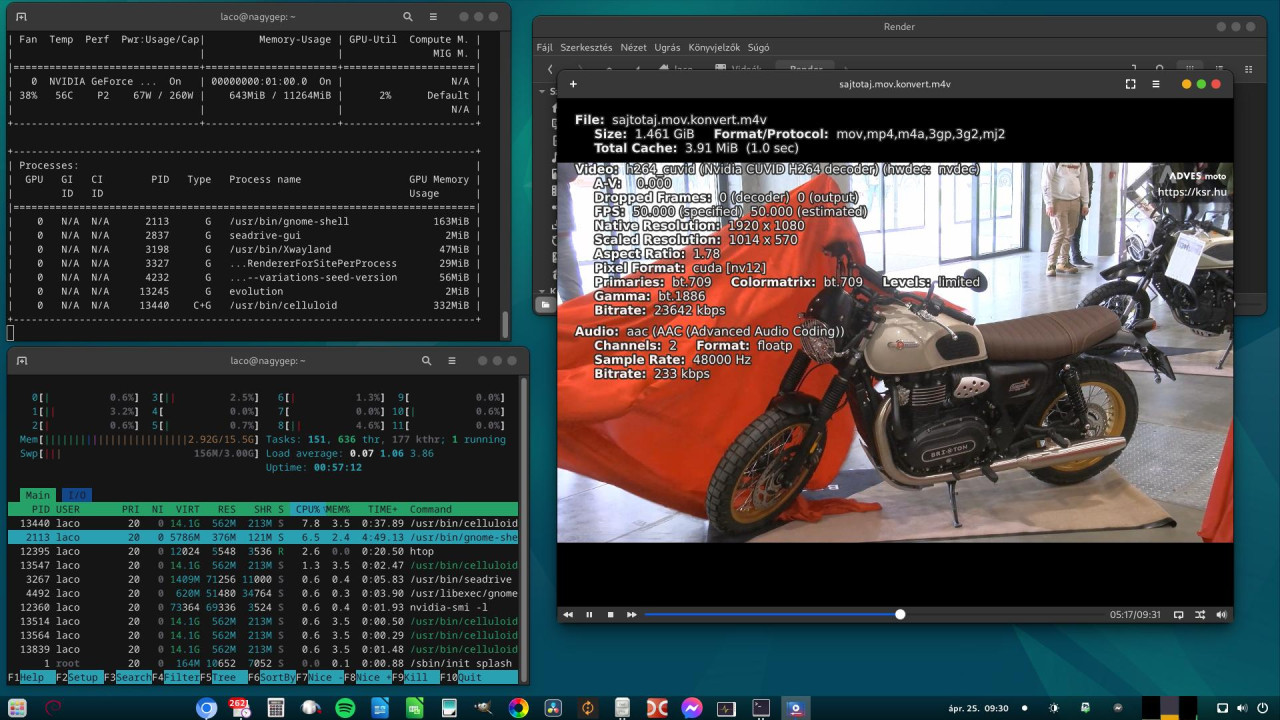Toggle shuffle in Celluloid's control bar
1280x720 pixels.
coord(1200,614)
